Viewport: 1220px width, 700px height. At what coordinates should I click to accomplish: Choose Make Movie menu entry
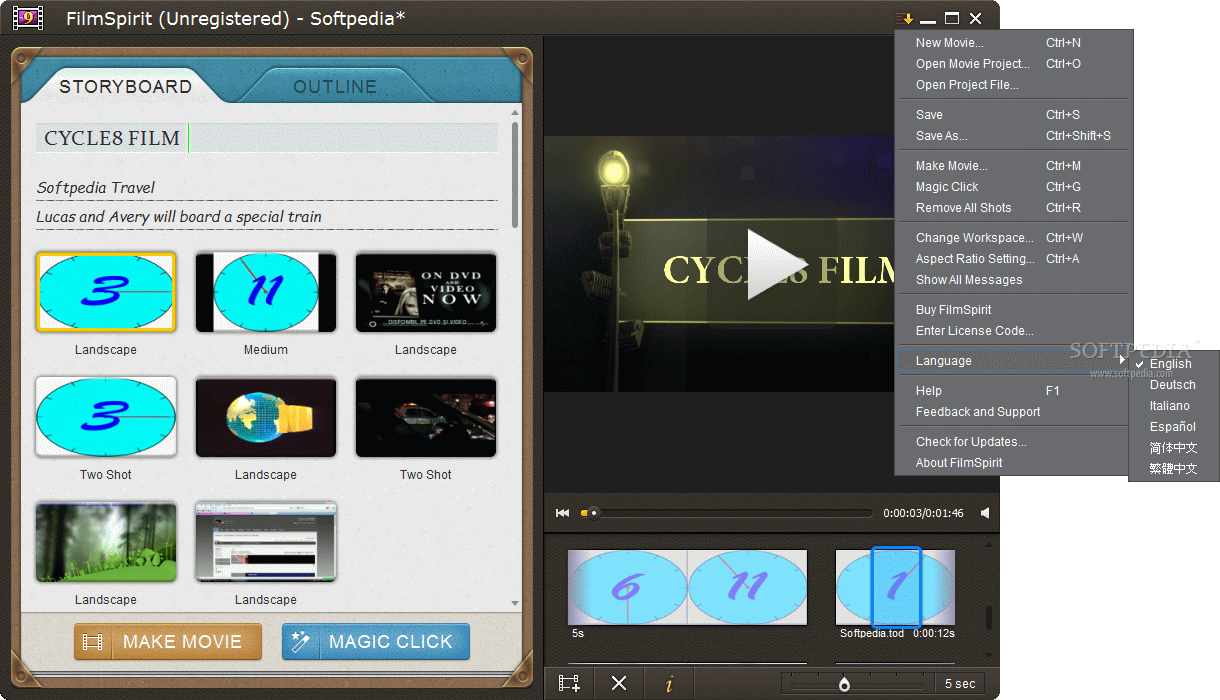(x=1014, y=166)
